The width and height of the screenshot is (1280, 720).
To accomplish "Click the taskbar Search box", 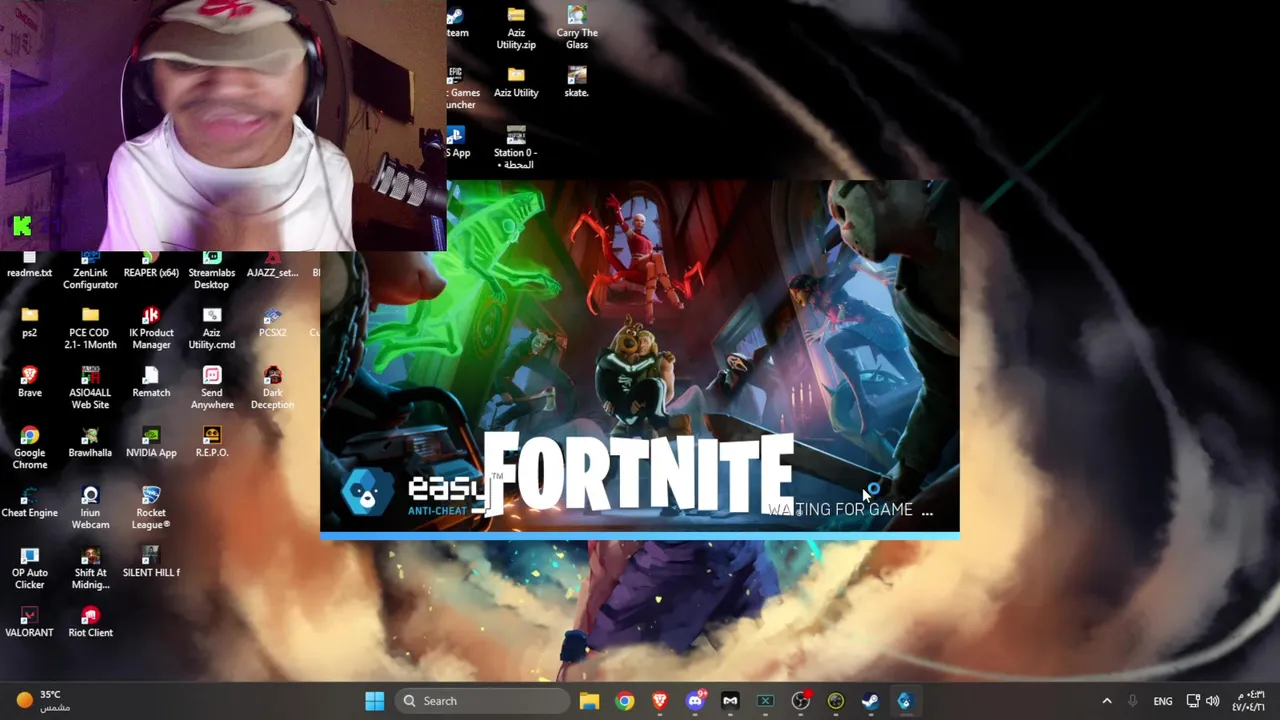I will (483, 701).
